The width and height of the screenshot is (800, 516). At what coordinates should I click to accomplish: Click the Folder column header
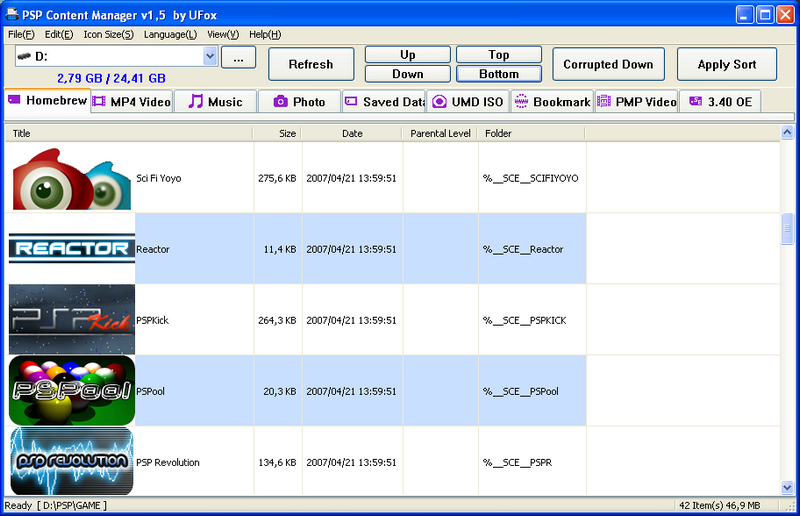[x=531, y=133]
